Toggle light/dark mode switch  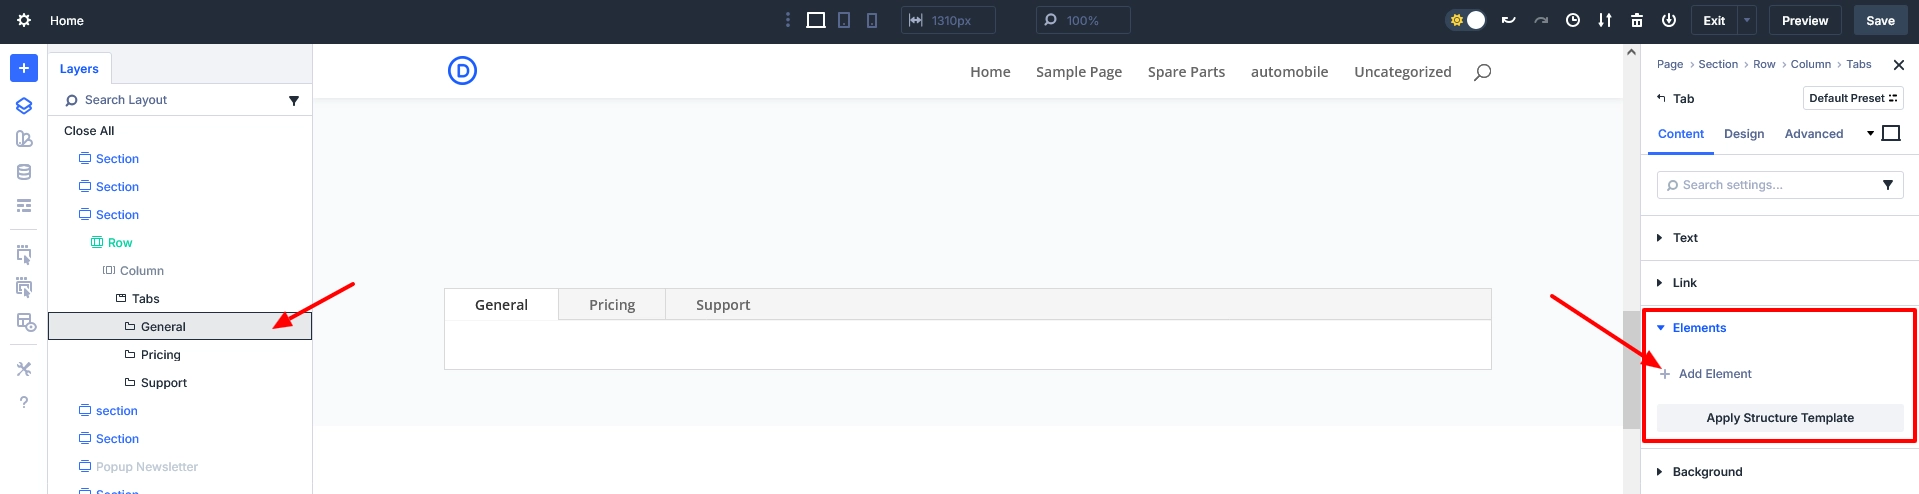pyautogui.click(x=1467, y=20)
